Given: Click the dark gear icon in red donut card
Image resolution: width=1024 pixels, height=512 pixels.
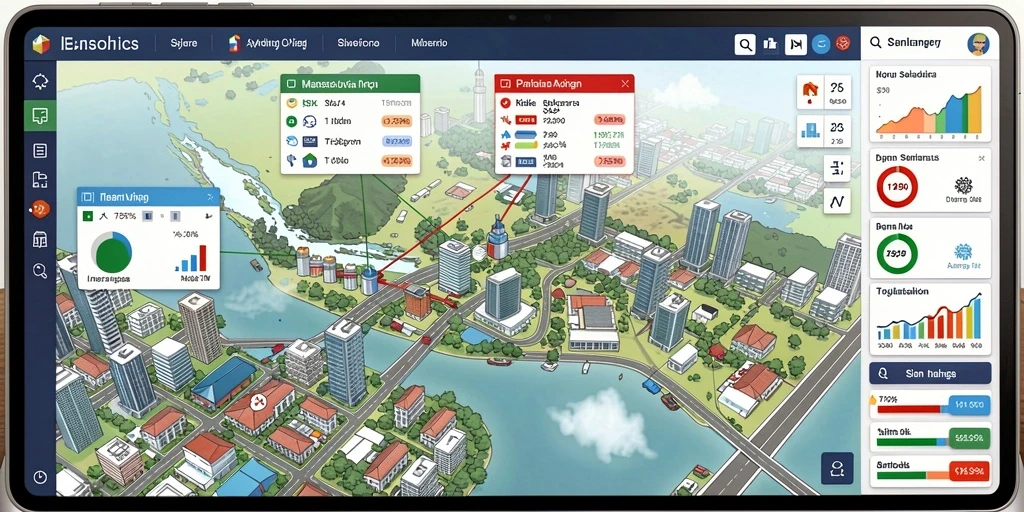Looking at the screenshot, I should (x=963, y=185).
